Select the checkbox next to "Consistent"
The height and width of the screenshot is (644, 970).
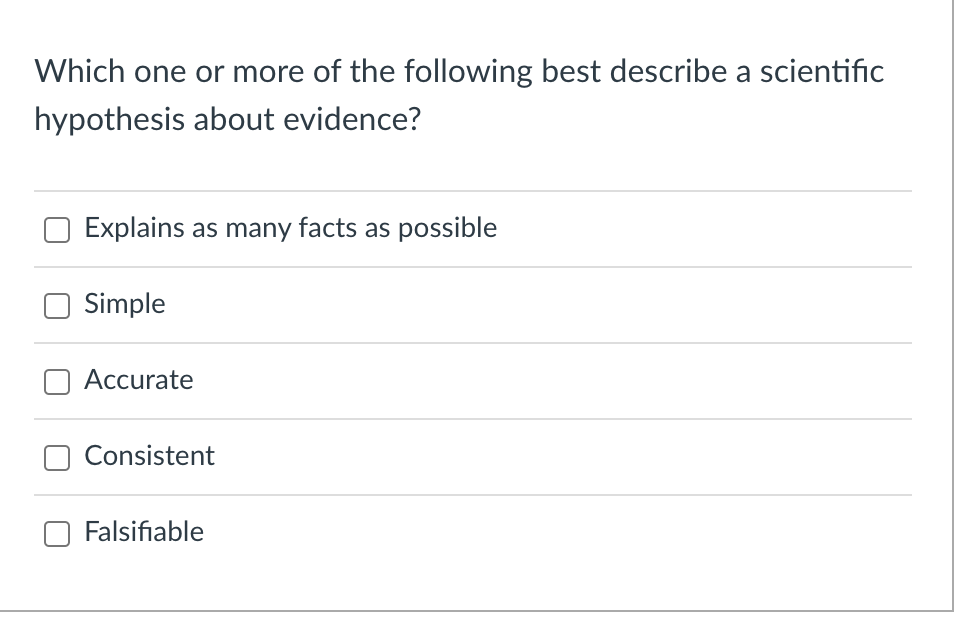(56, 458)
